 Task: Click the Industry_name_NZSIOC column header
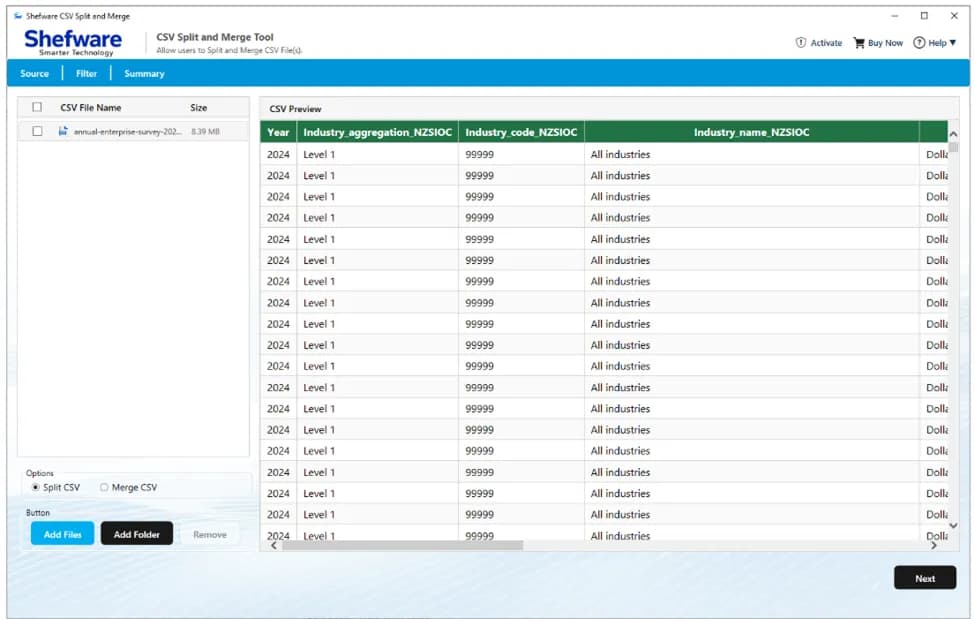[751, 132]
